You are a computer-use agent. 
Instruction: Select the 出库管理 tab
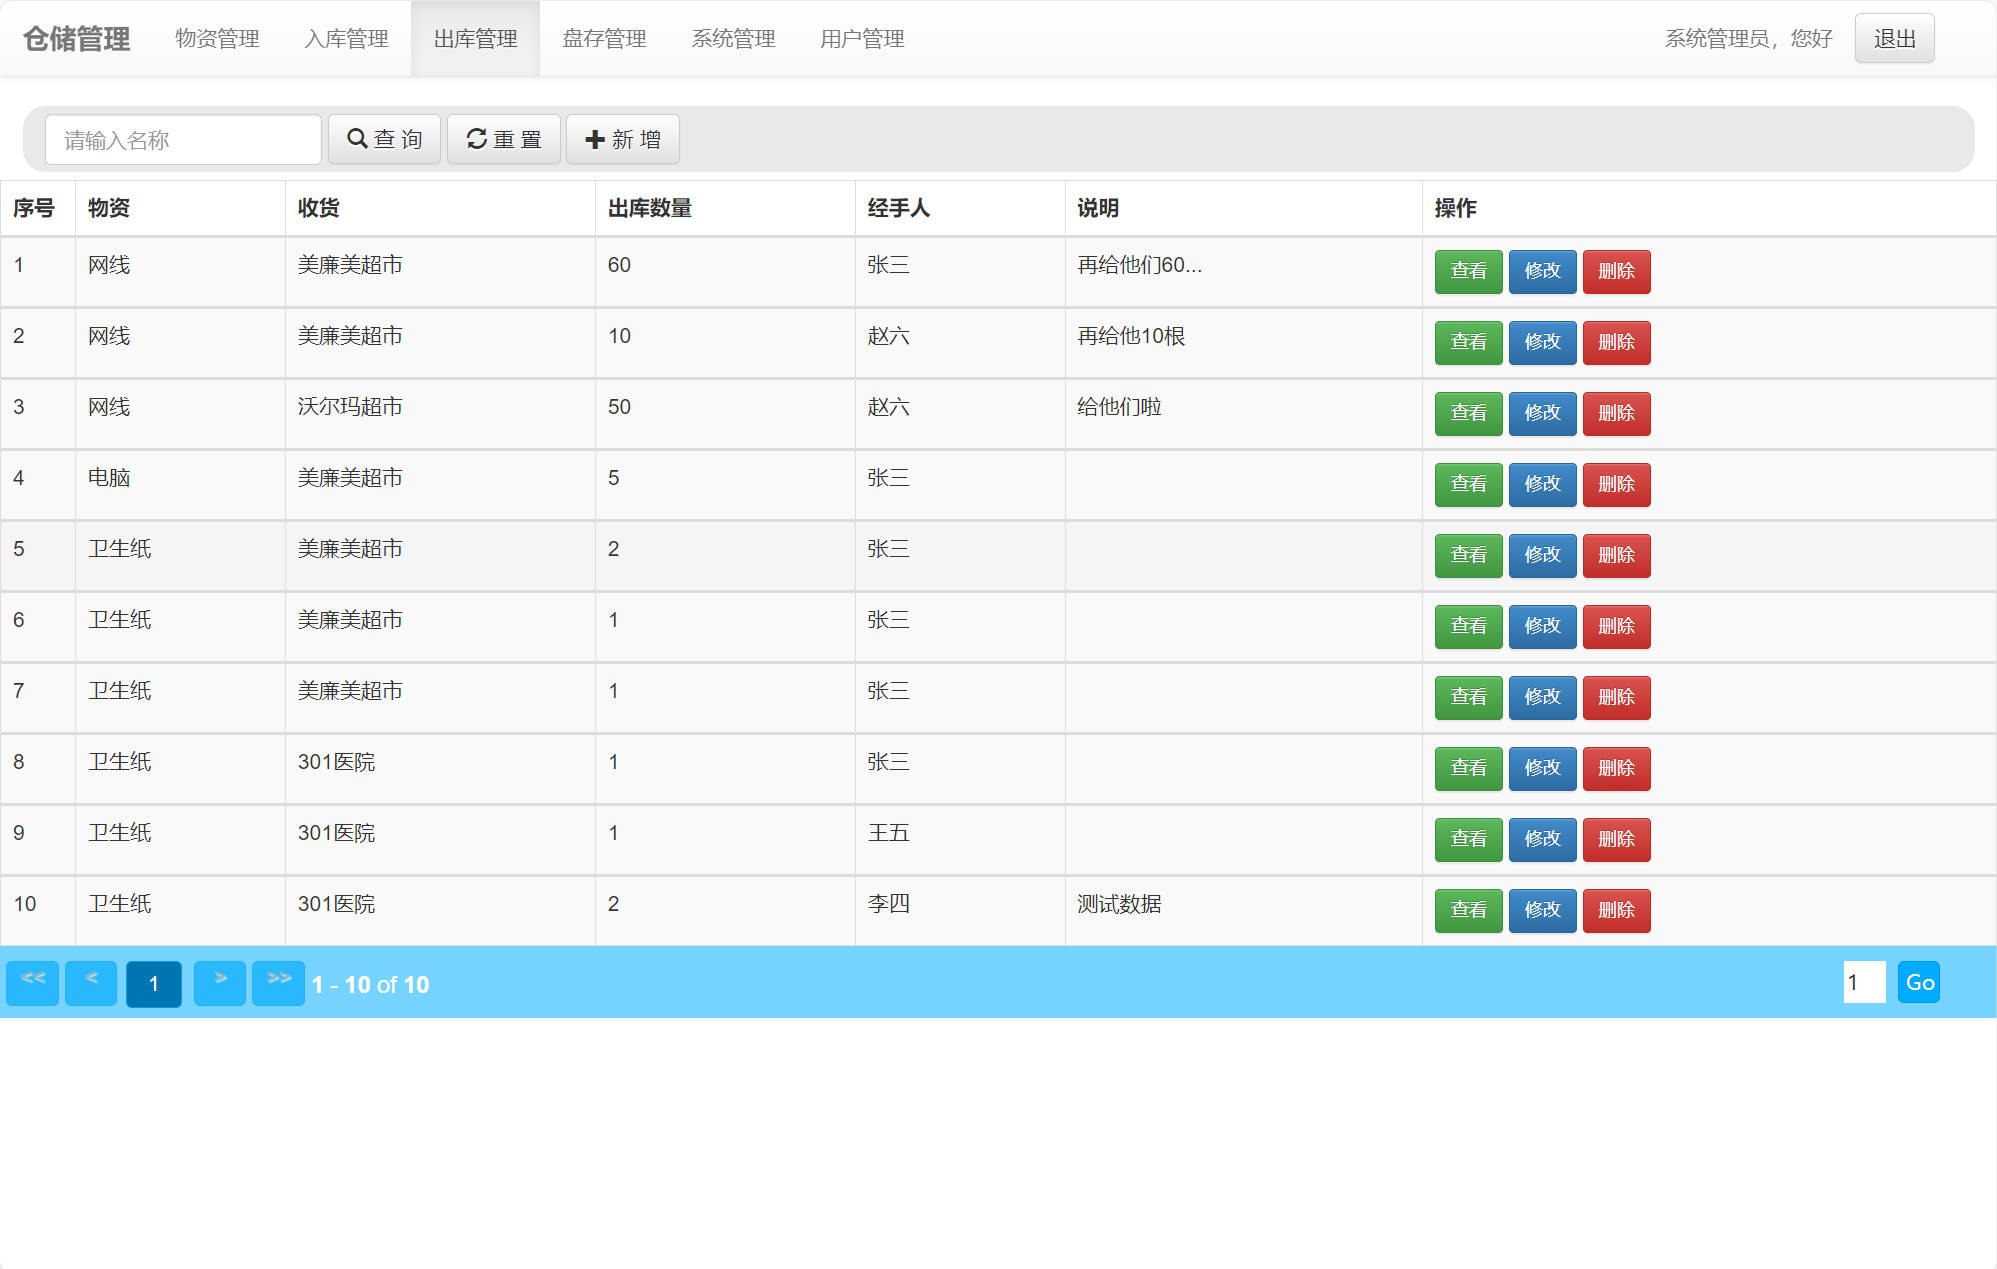(474, 38)
